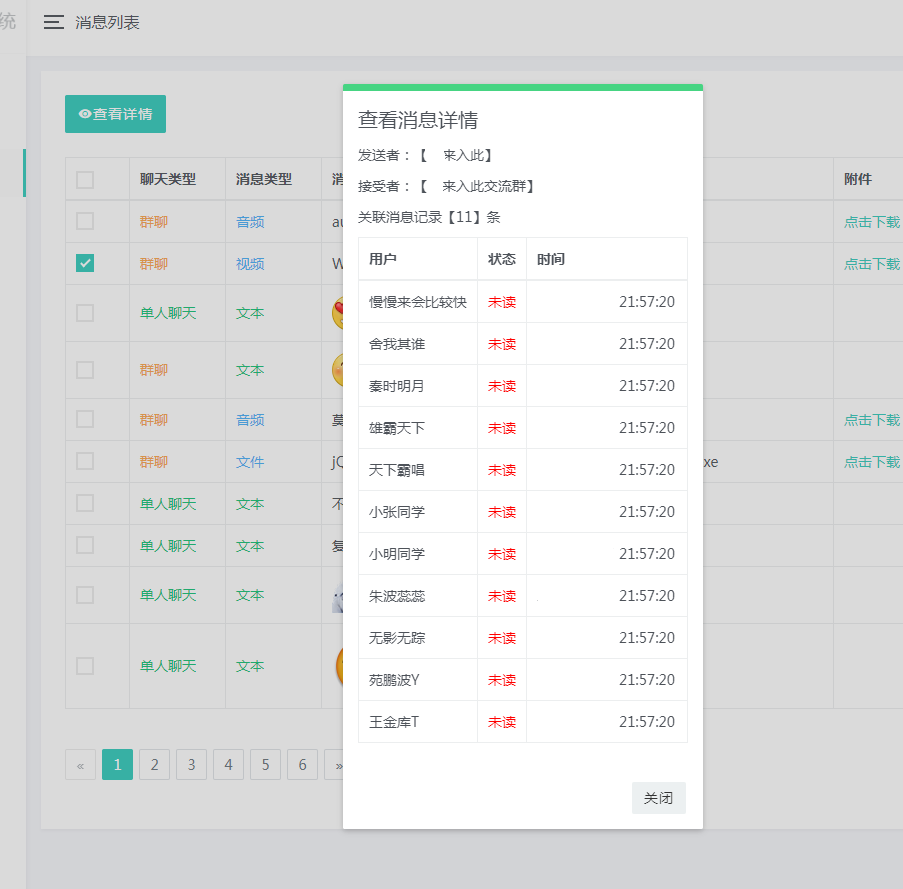Screen dimensions: 903x889
Task: Click the 查看详情 button
Action: (x=115, y=114)
